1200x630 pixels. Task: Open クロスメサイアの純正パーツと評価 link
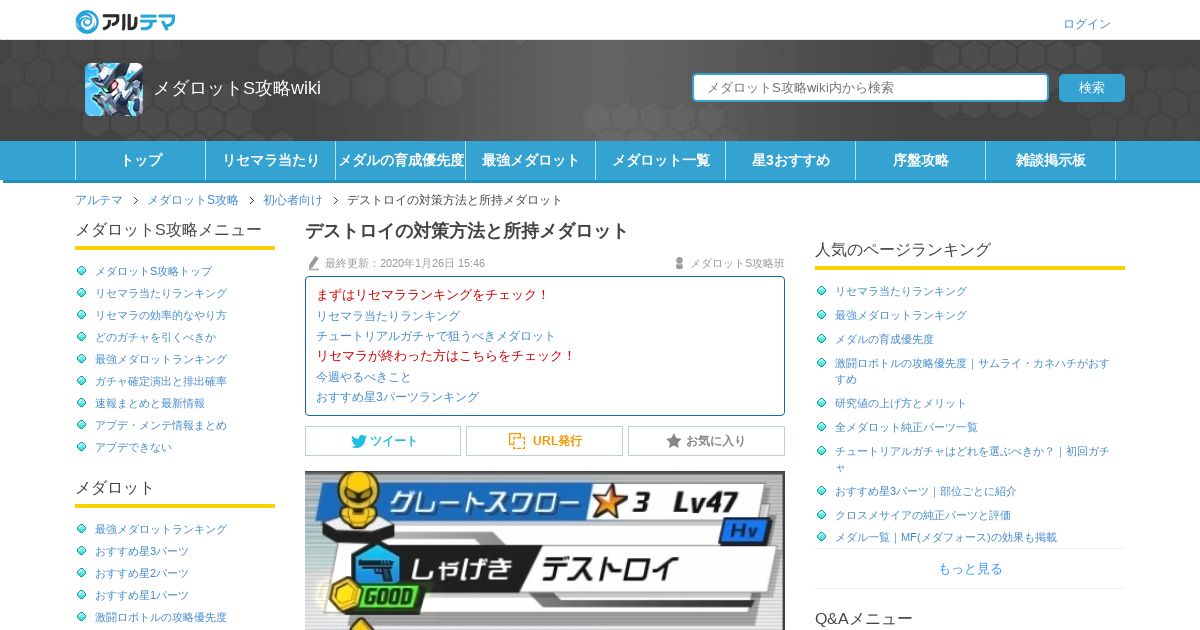click(x=923, y=515)
